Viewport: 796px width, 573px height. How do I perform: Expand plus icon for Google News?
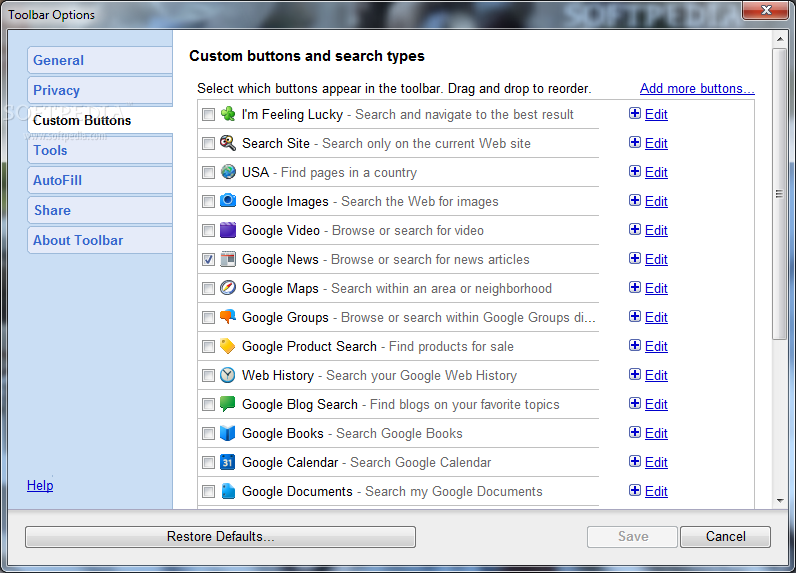click(x=635, y=258)
